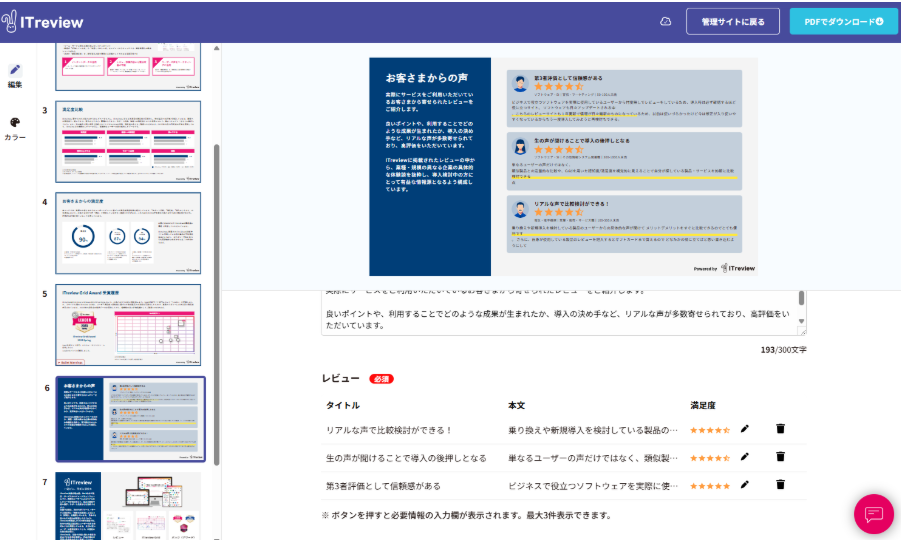Click review title 第3者評価として信頼感がある

[x=383, y=486]
